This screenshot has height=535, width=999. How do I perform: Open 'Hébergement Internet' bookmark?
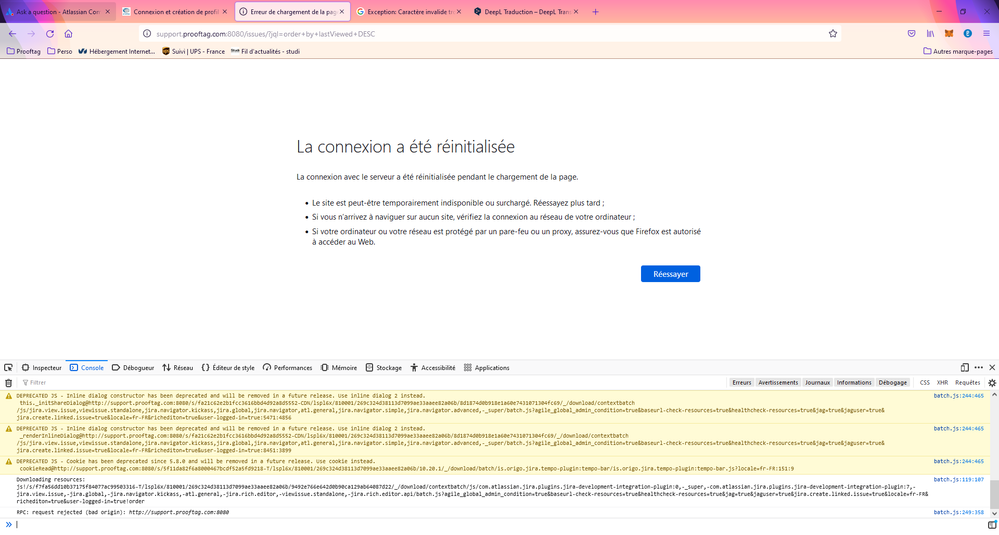coord(117,52)
